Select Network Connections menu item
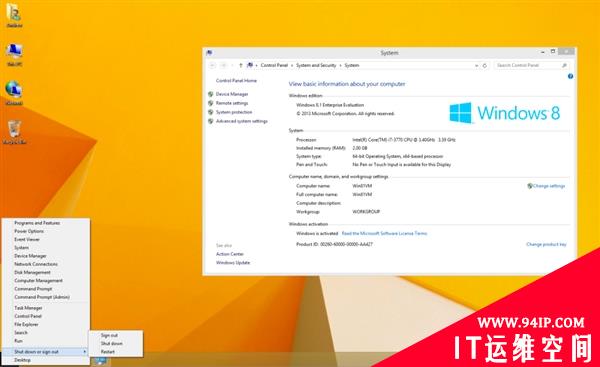Image resolution: width=600 pixels, height=367 pixels. tap(36, 264)
